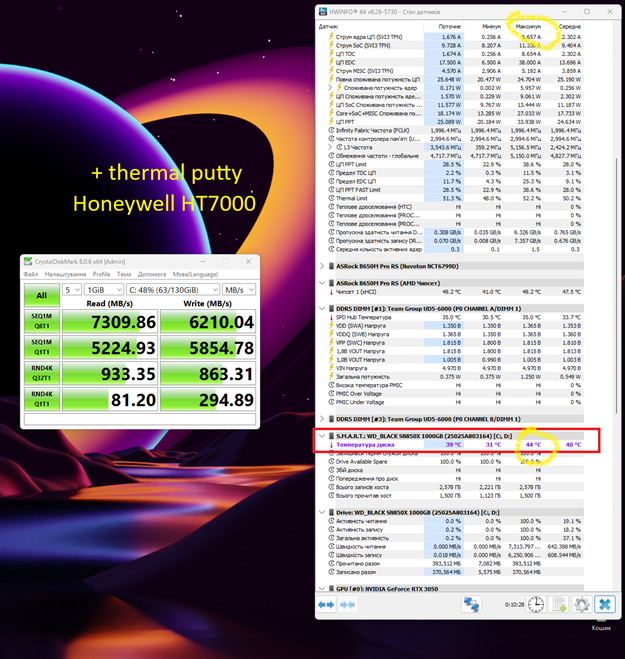625x659 pixels.
Task: Click the circle icon beside Швидкість читання
Action: [331, 546]
